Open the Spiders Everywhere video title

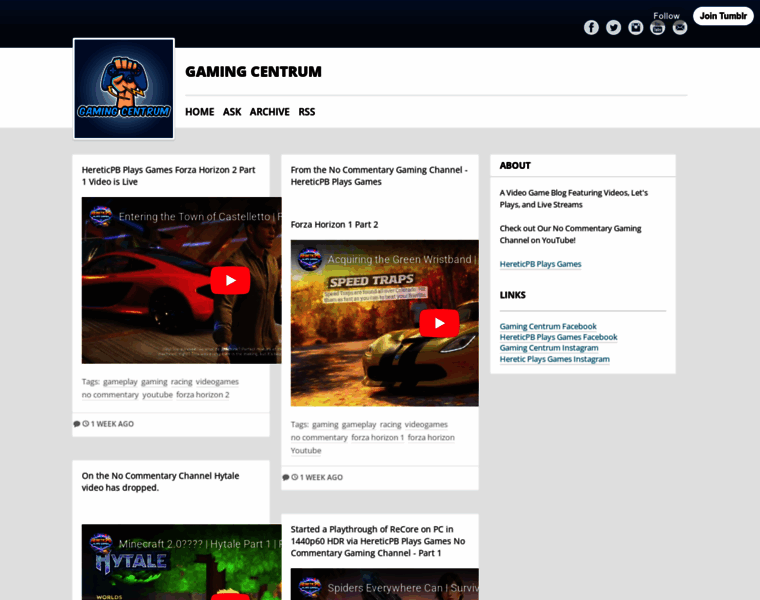[403, 588]
